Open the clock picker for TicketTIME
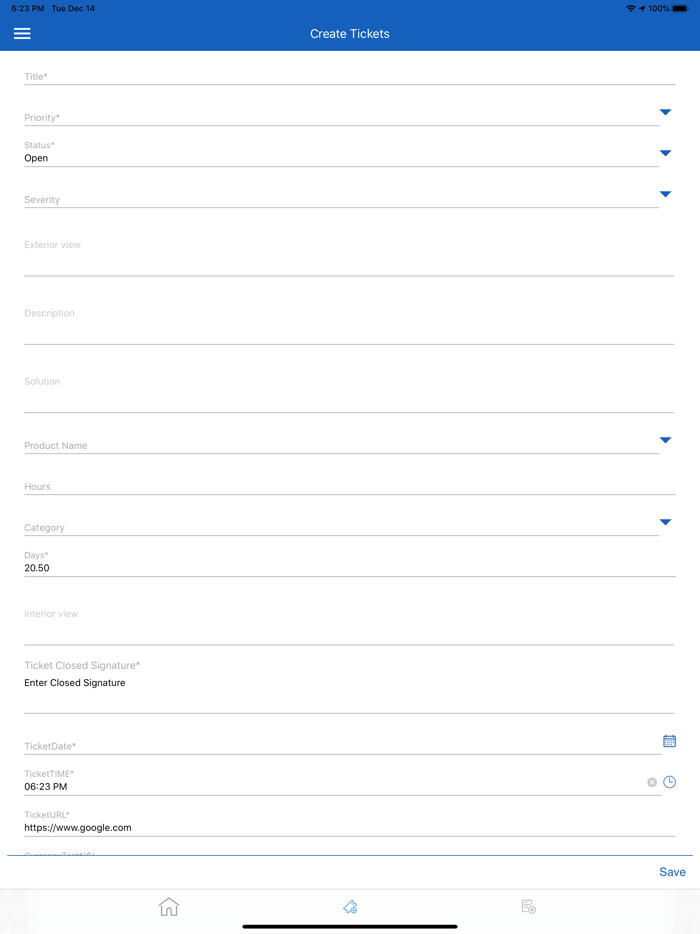 (669, 781)
